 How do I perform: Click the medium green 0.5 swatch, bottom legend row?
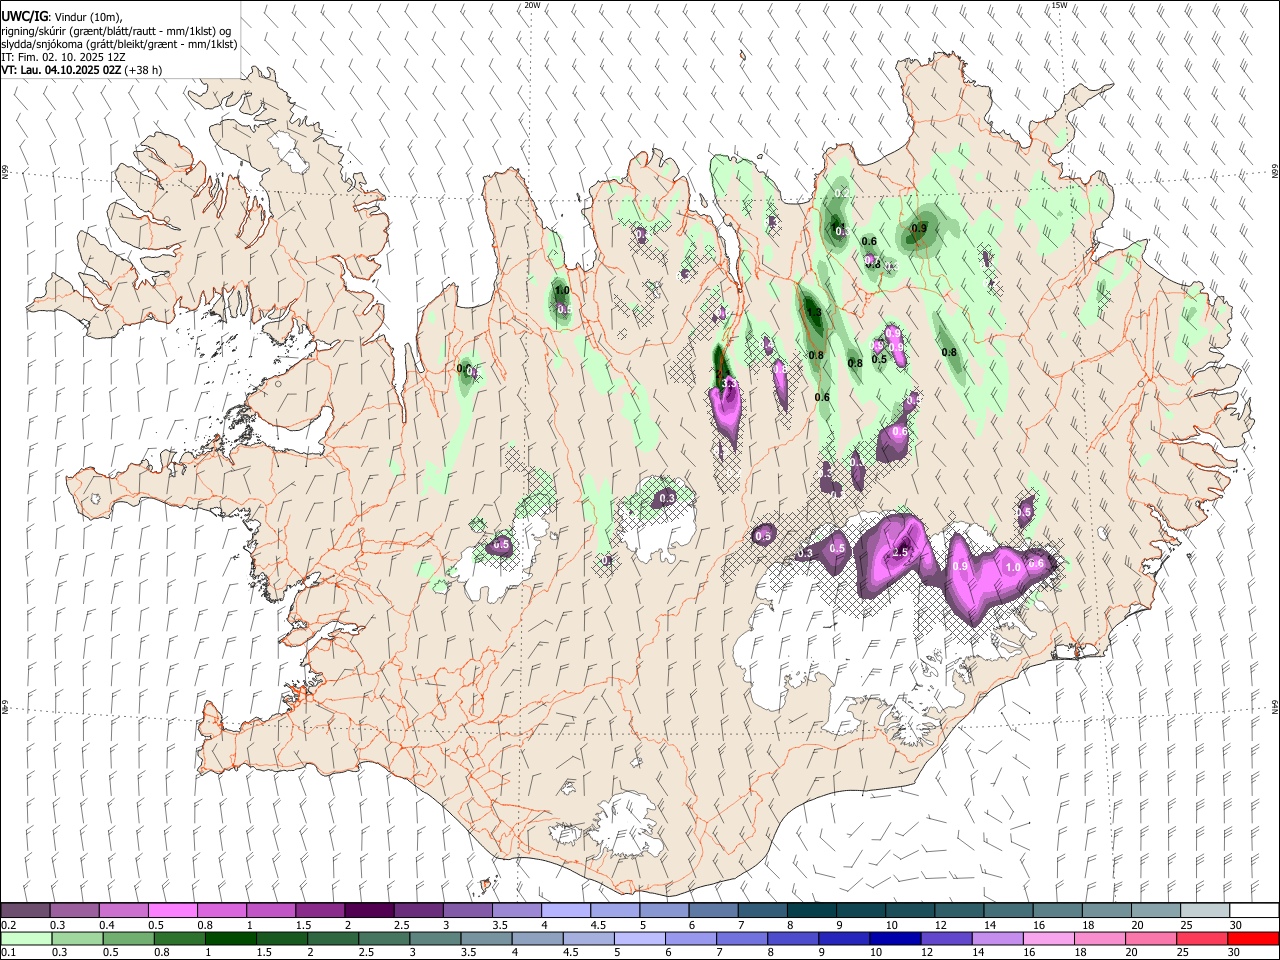pyautogui.click(x=128, y=939)
